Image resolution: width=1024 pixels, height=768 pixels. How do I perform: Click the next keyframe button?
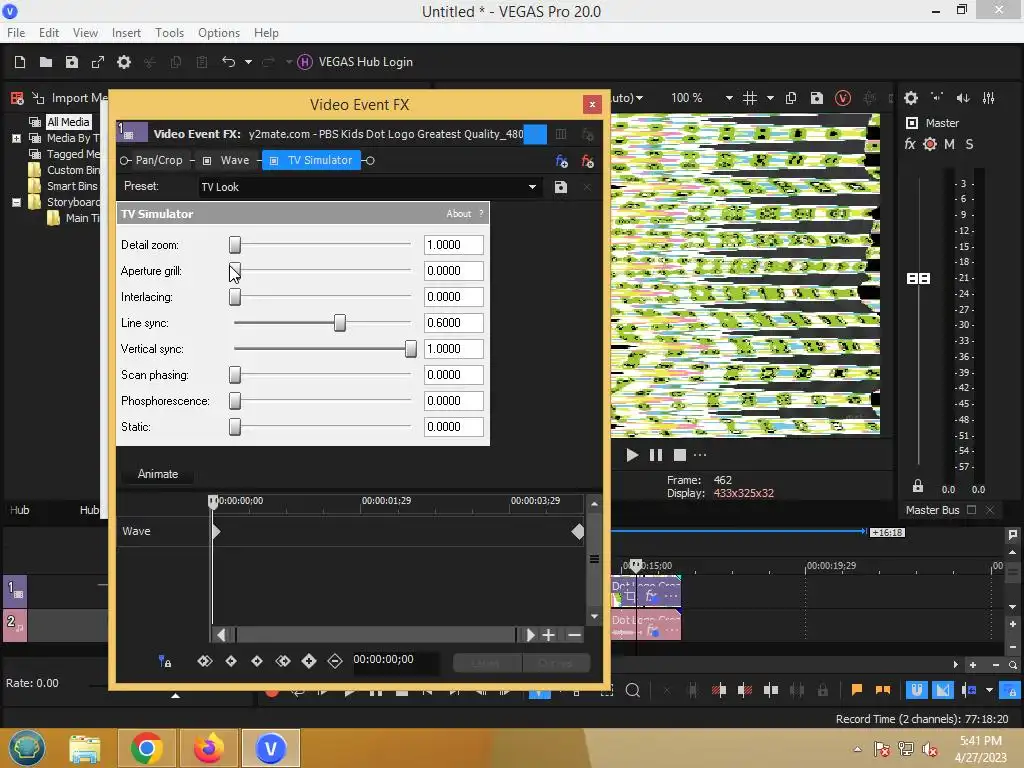[257, 661]
